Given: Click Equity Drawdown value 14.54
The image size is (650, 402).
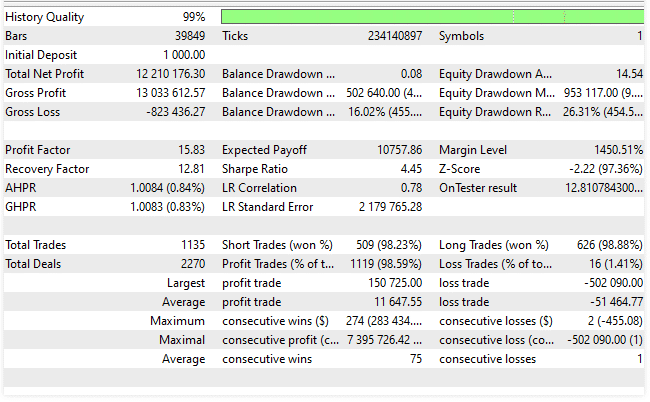Looking at the screenshot, I should 629,74.
